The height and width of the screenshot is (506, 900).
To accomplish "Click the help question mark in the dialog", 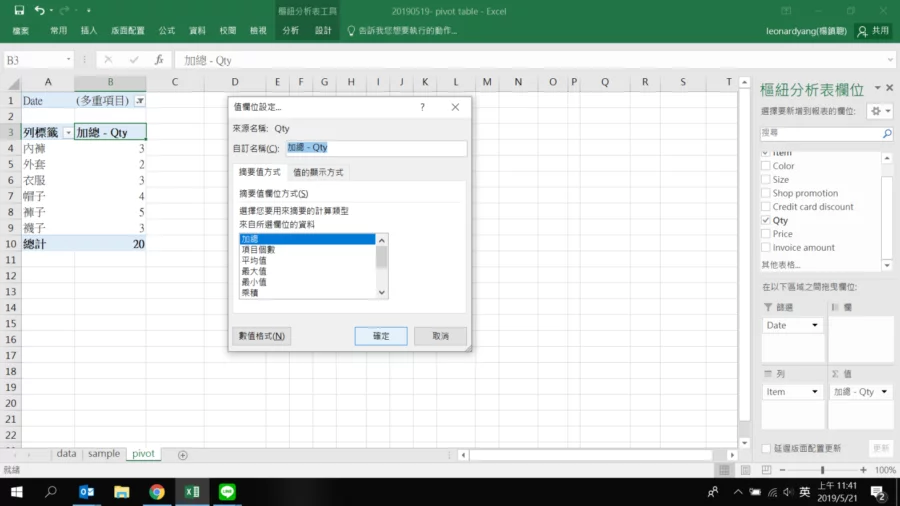I will (422, 107).
